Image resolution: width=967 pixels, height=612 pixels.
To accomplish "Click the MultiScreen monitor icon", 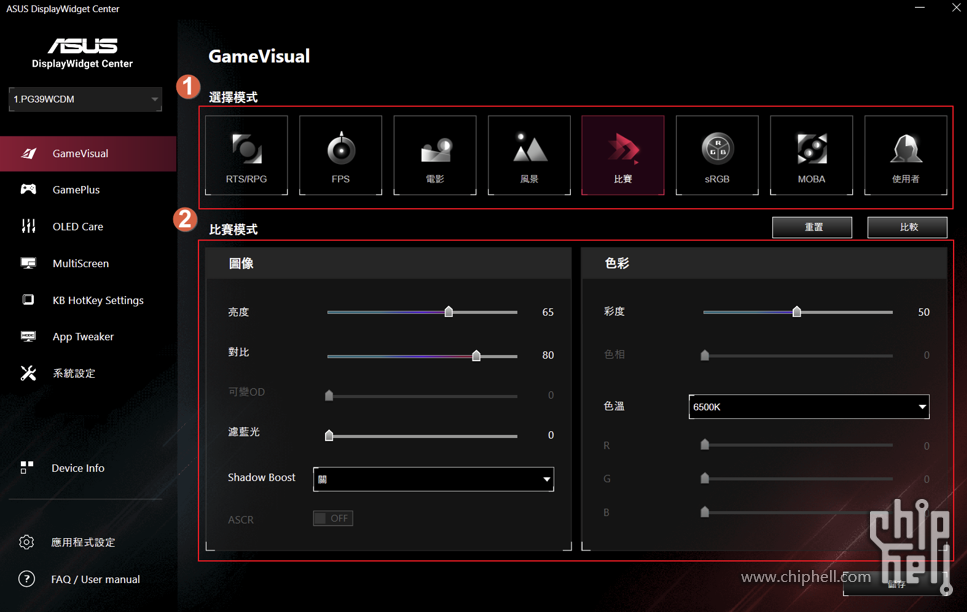I will [x=28, y=263].
